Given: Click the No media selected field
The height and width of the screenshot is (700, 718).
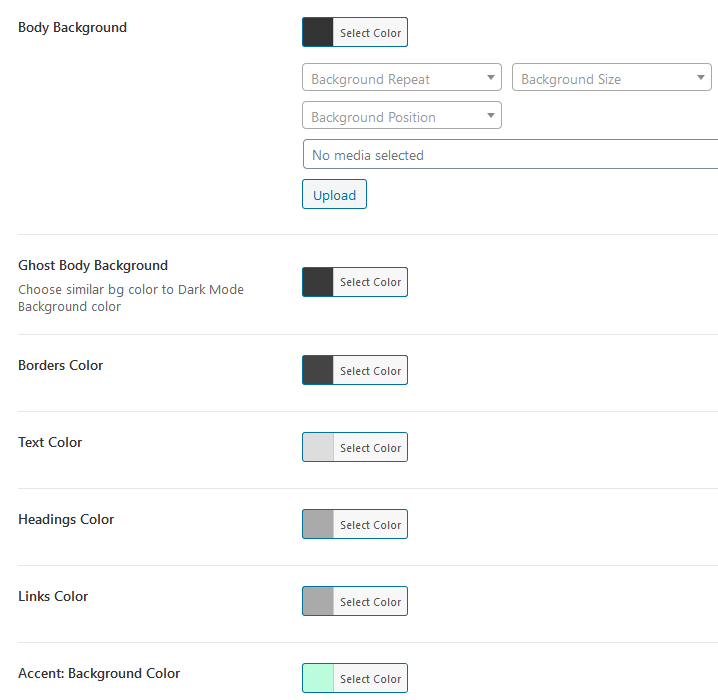Looking at the screenshot, I should (510, 155).
